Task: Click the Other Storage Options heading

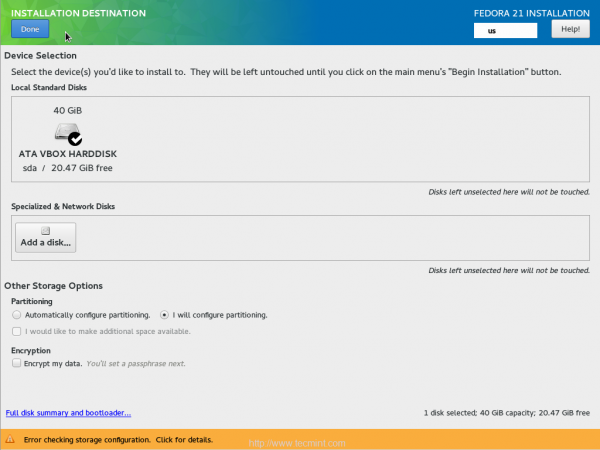Action: [x=53, y=286]
